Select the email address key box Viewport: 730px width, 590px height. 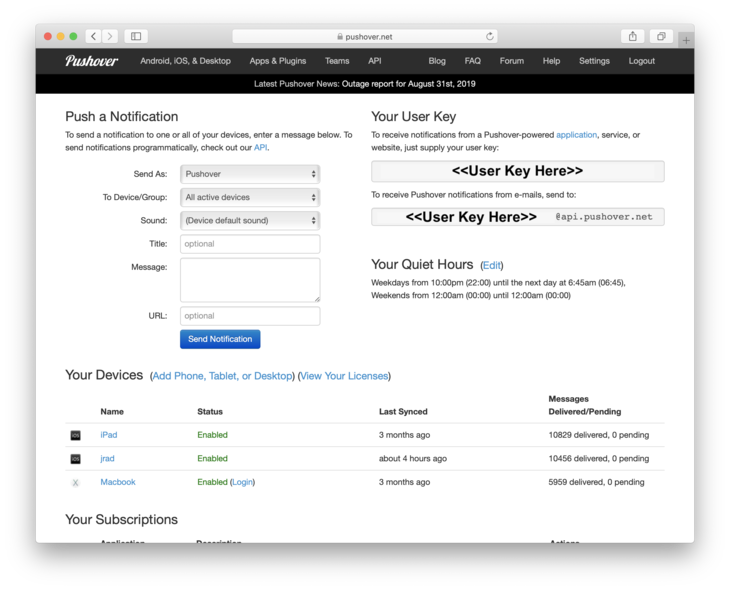coord(518,217)
